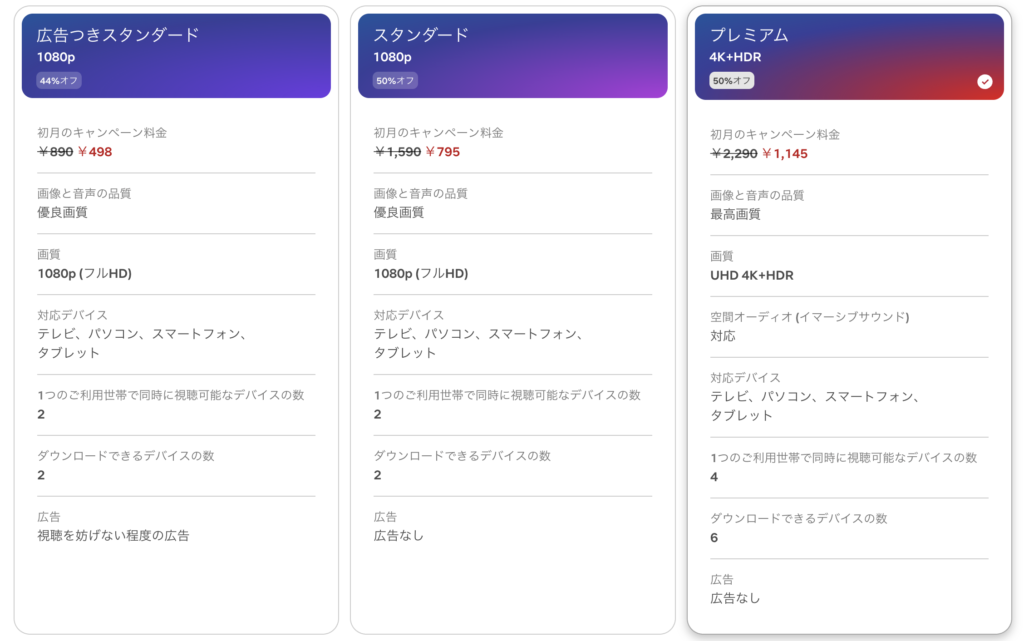Screen dimensions: 1024x641
Task: Click the ￥498 campaign price
Action: (95, 152)
